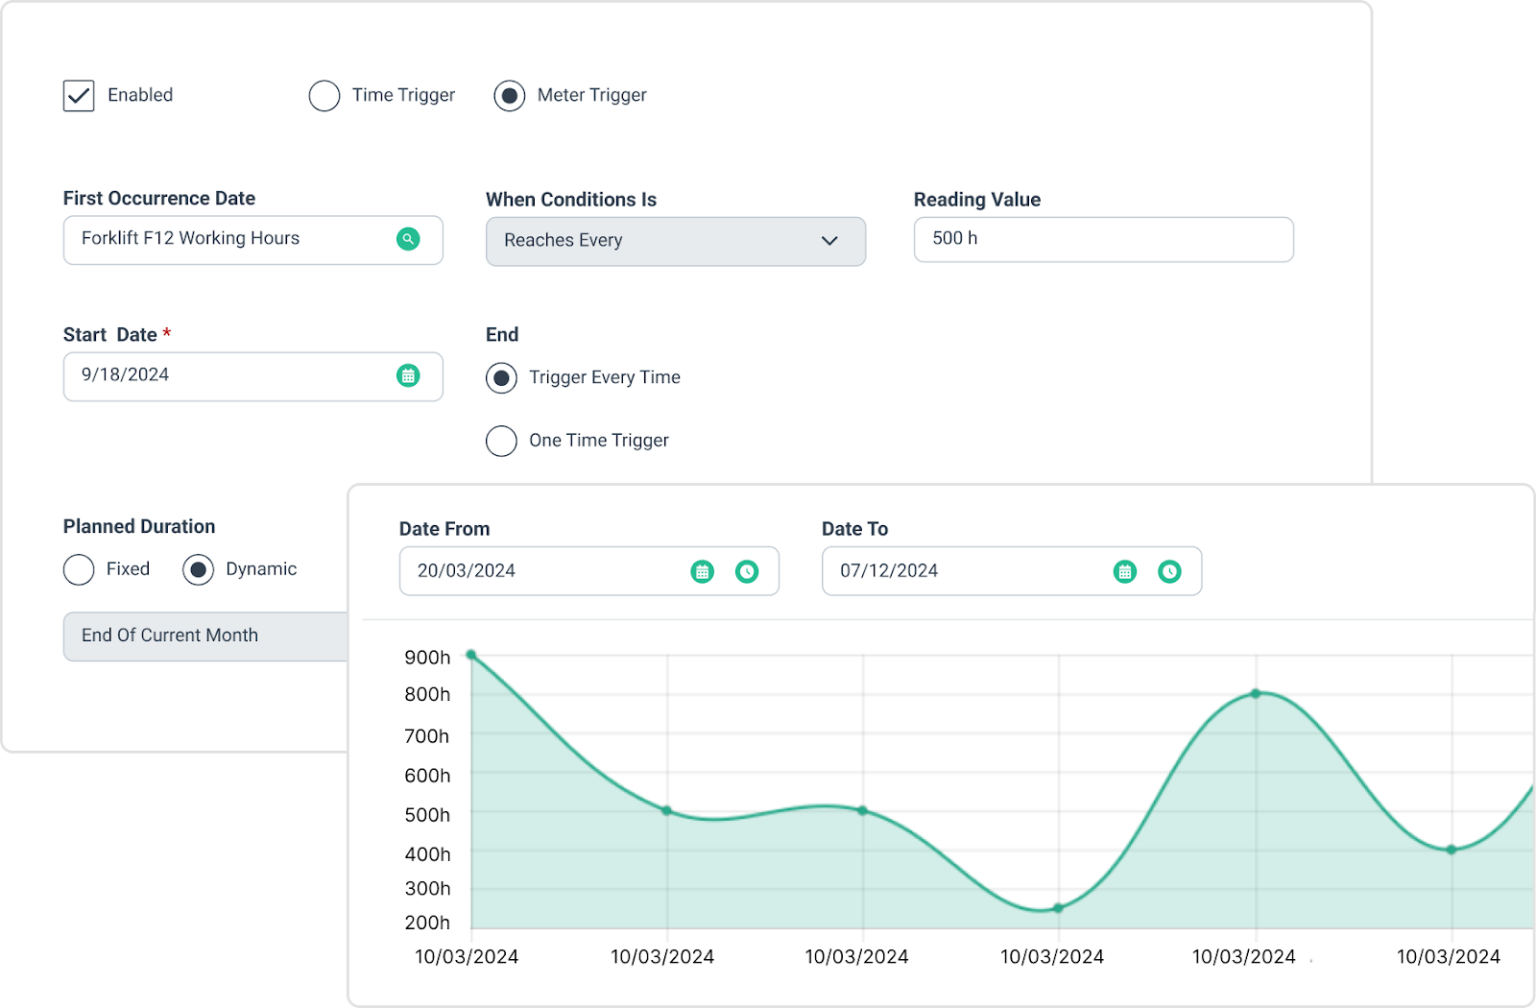Viewport: 1536px width, 1008px height.
Task: Click the Trigger Every Time option
Action: [x=501, y=377]
